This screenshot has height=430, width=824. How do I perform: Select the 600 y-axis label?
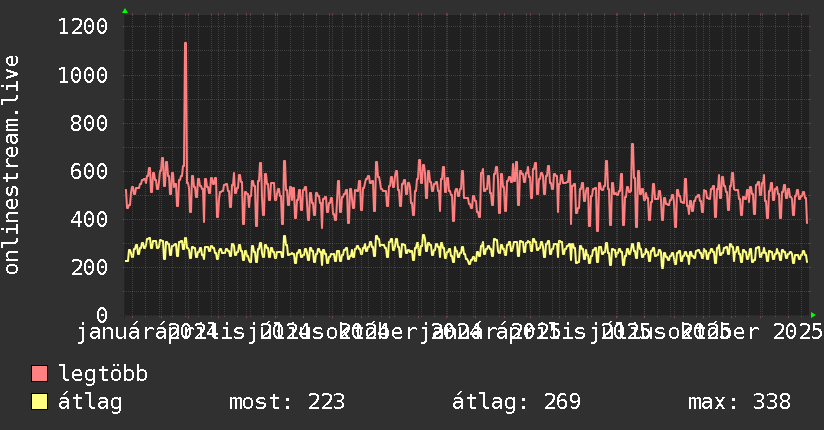89,171
